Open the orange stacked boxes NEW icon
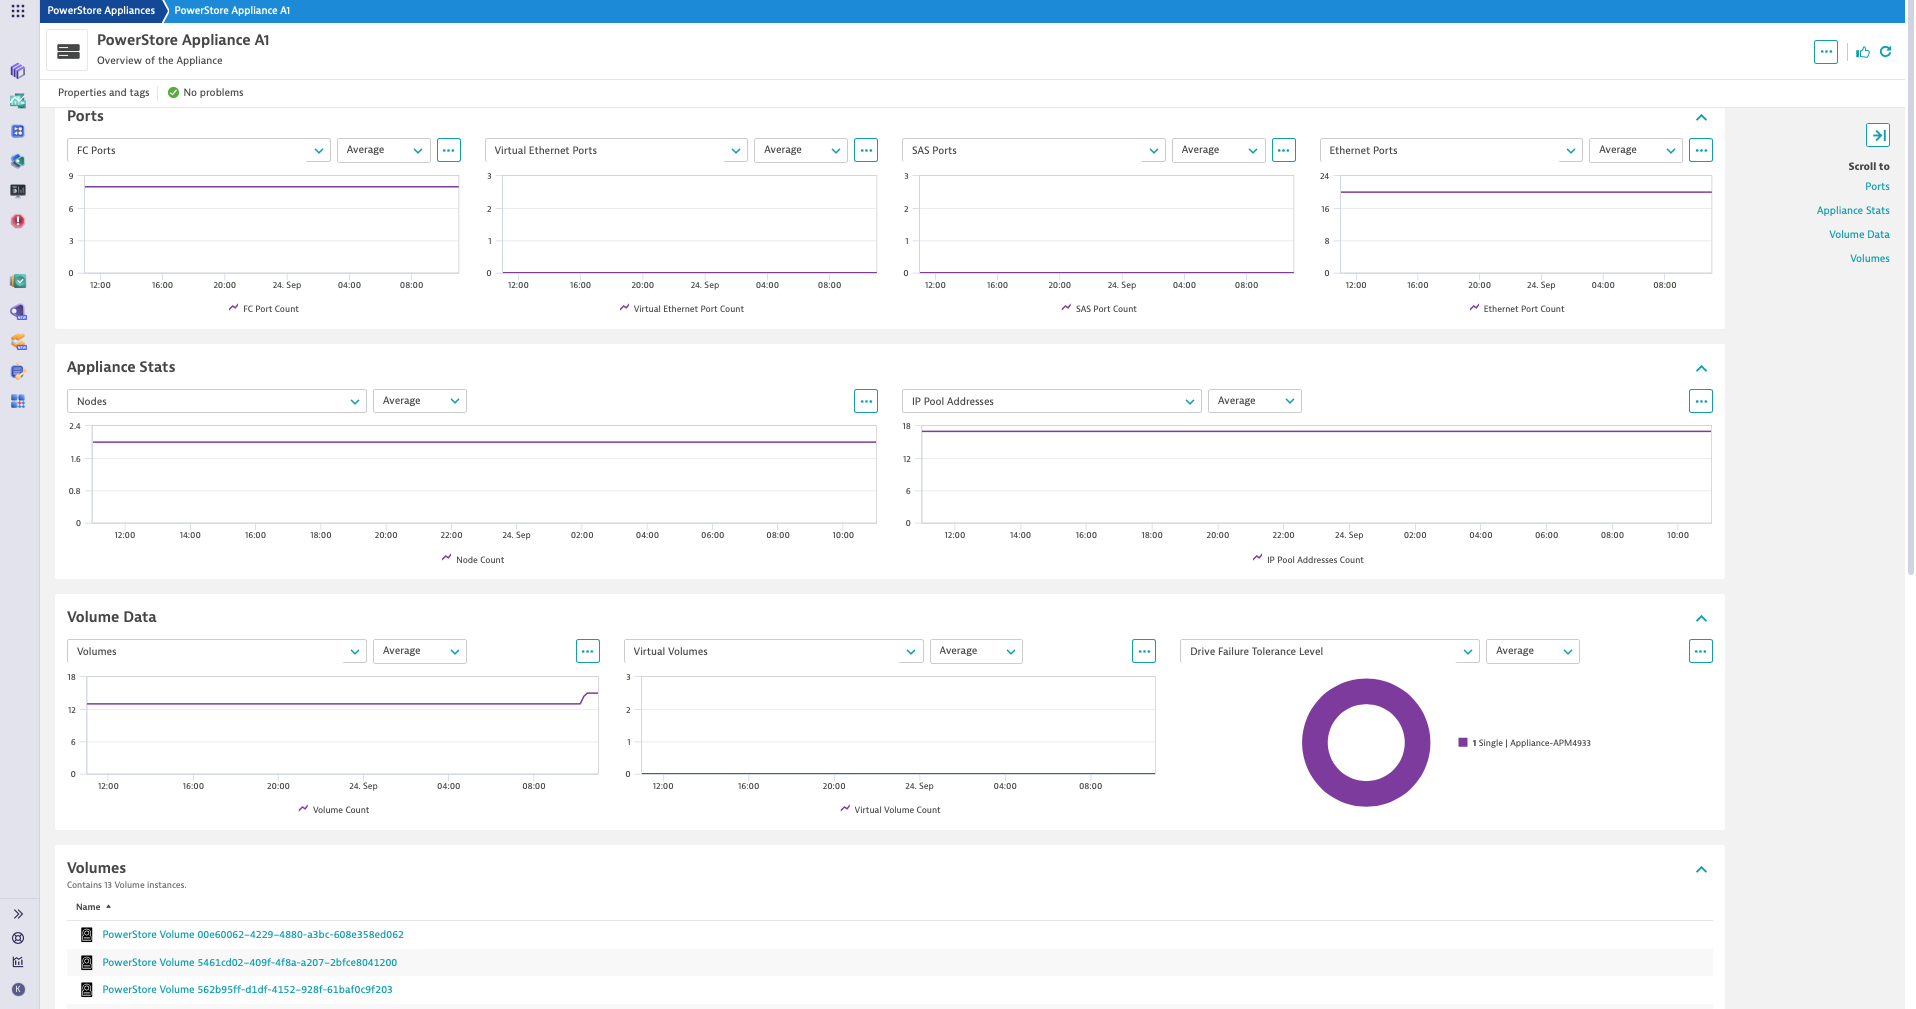Viewport: 1916px width, 1009px height. point(18,342)
